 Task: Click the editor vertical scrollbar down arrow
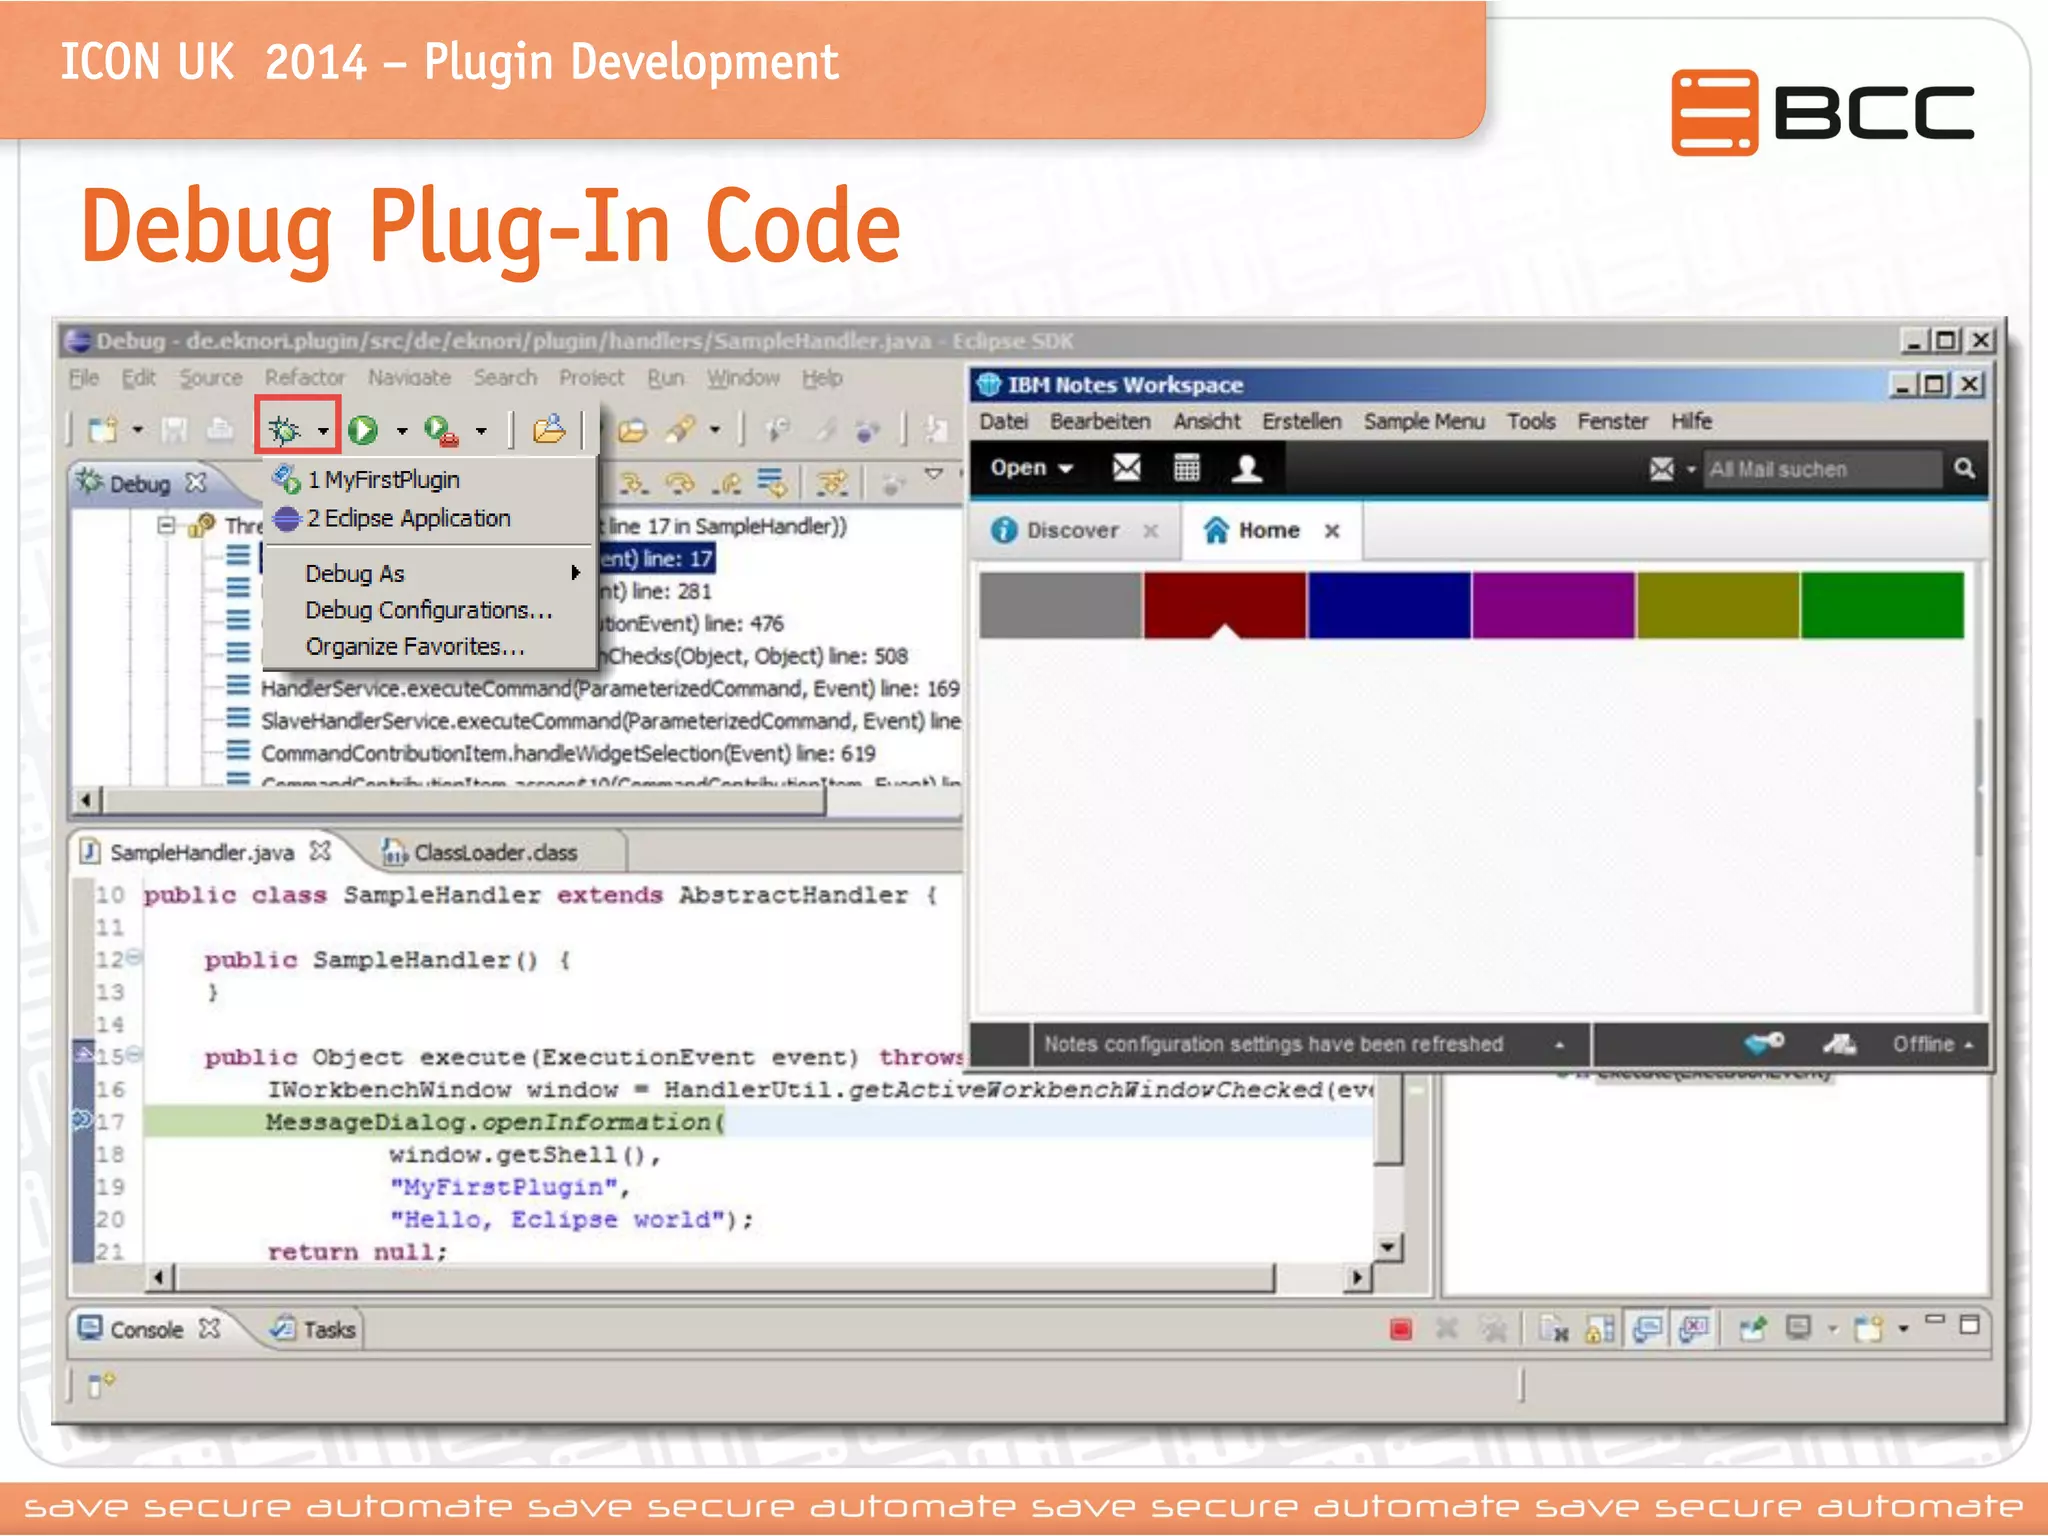click(x=1387, y=1247)
